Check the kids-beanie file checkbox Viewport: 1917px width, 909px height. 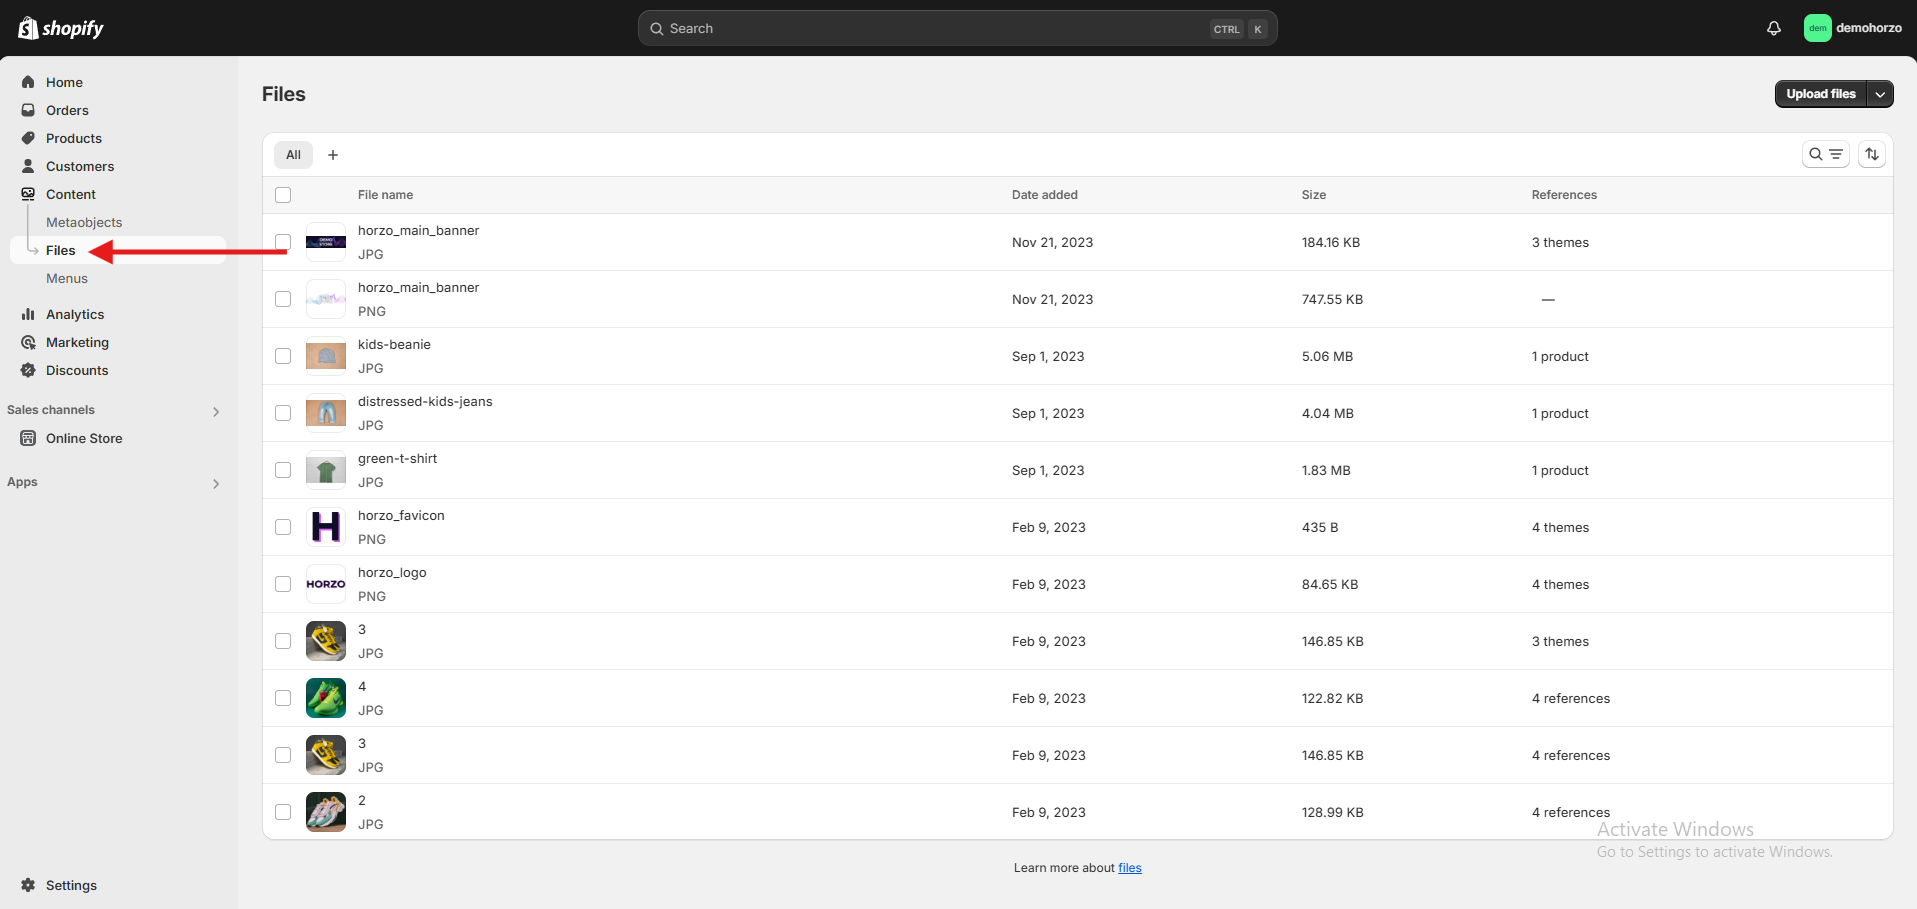pyautogui.click(x=283, y=356)
